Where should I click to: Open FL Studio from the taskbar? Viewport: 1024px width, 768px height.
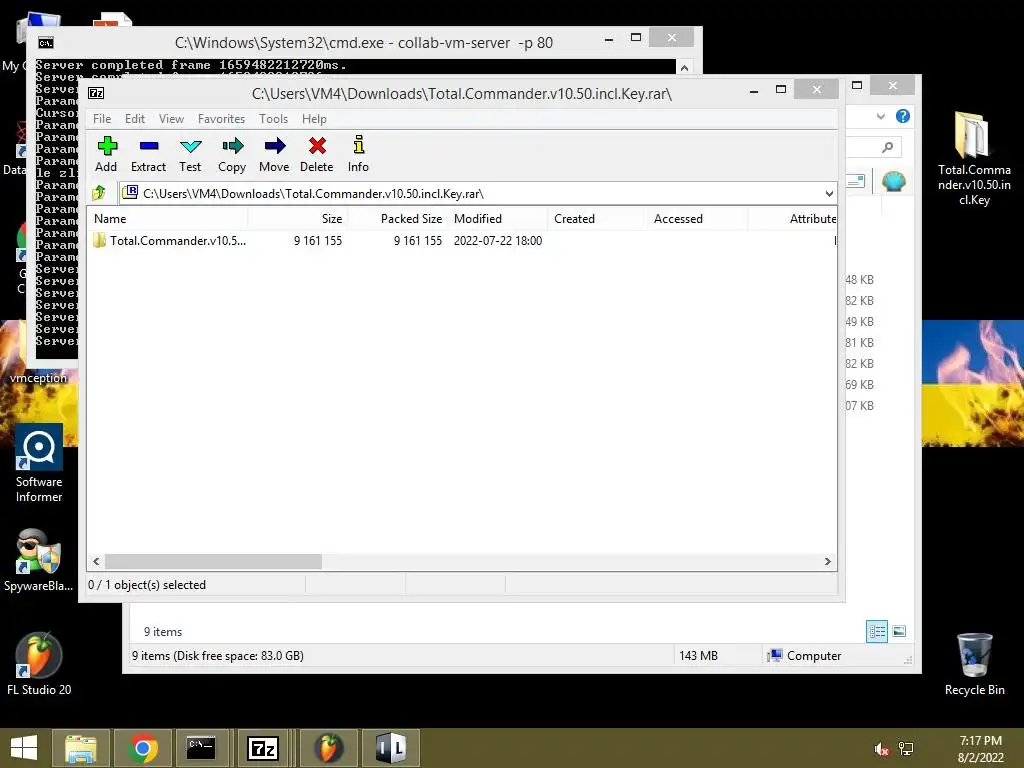tap(328, 748)
